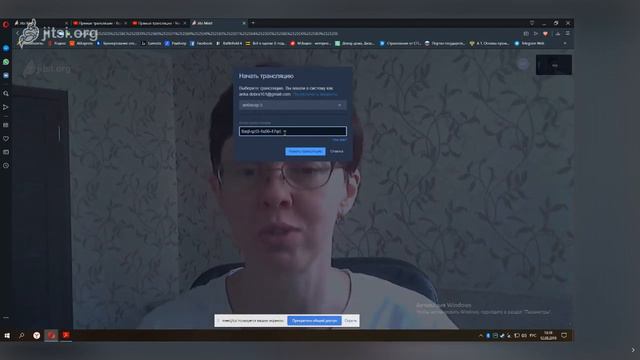Close the Jitsi Meet tab
This screenshot has height=360, width=640.
[244, 23]
